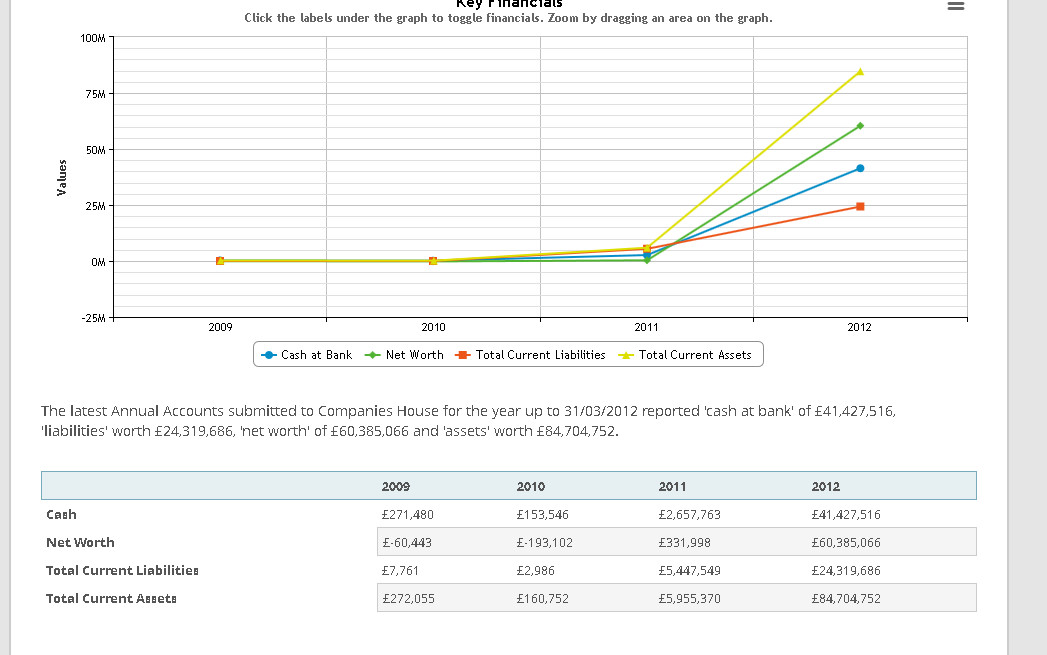Click the 2012 Total Current Assets triangle marker
The width and height of the screenshot is (1047, 655).
point(860,71)
